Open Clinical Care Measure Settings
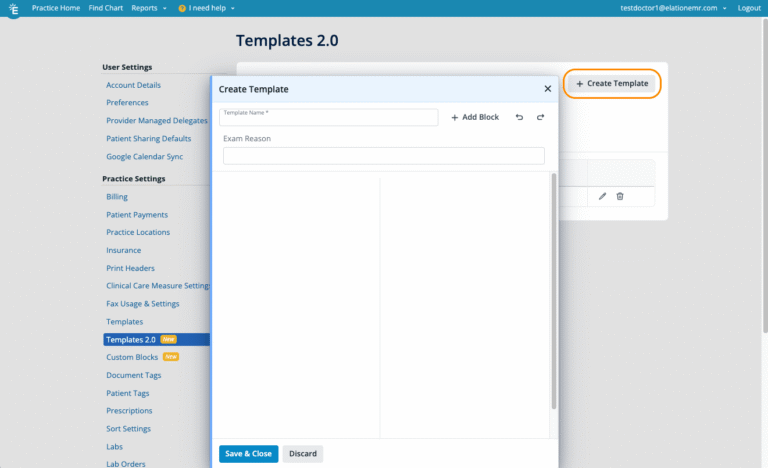The height and width of the screenshot is (468, 768). [x=158, y=286]
